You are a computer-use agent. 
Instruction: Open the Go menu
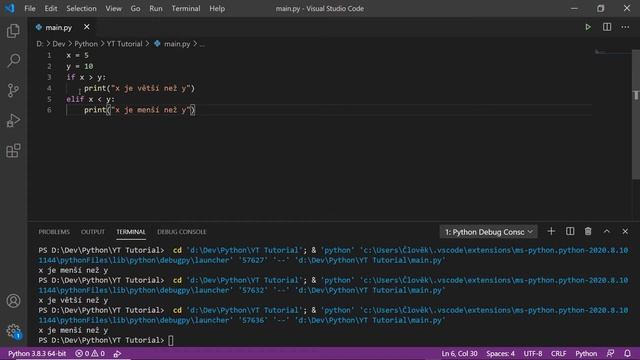pos(136,9)
